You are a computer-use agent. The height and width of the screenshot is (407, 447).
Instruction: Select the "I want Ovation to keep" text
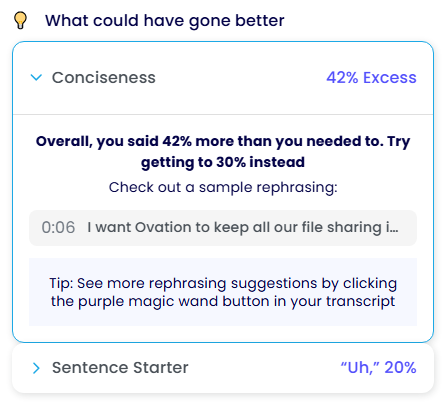point(149,227)
